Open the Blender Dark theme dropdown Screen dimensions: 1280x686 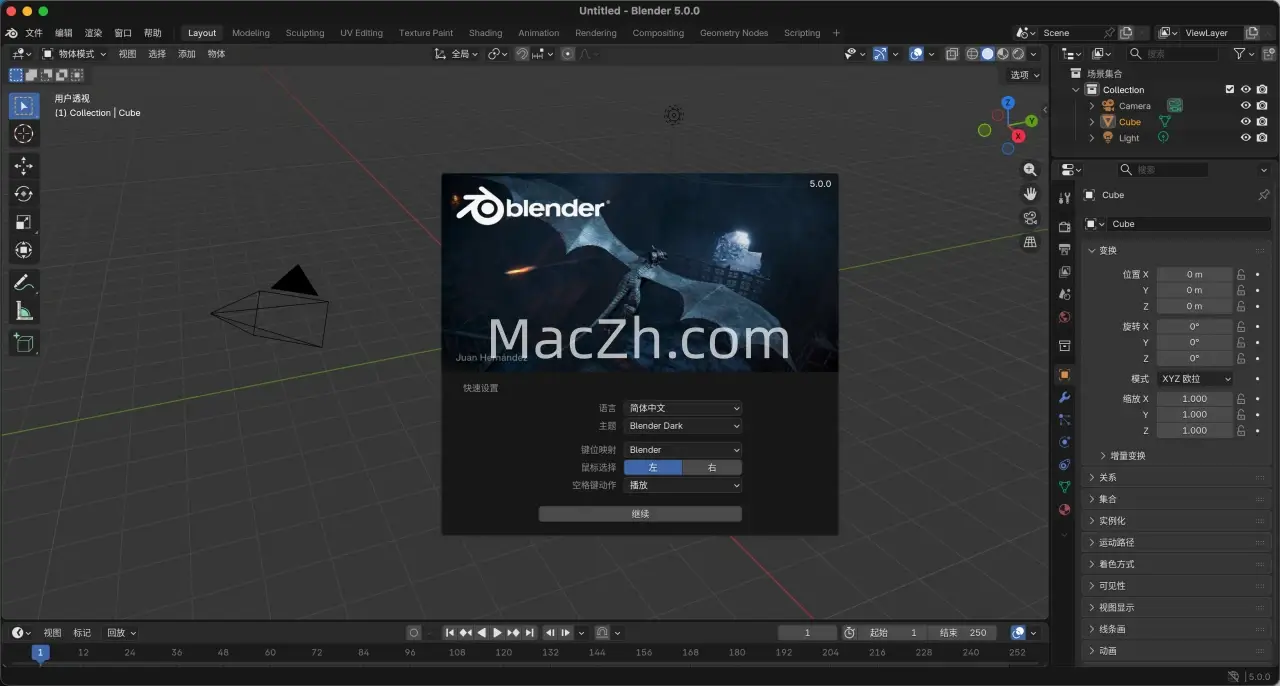(x=683, y=426)
